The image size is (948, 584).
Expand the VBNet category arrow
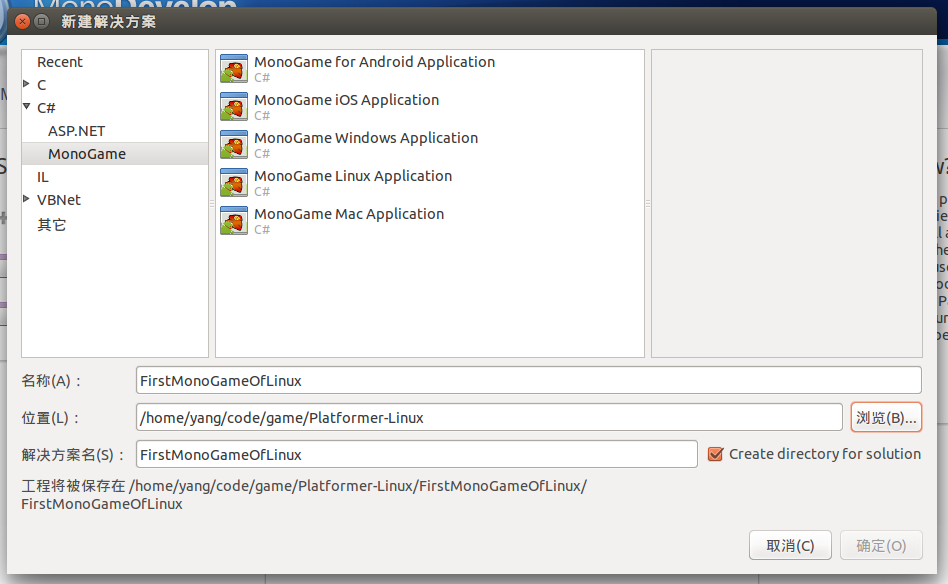[x=27, y=198]
